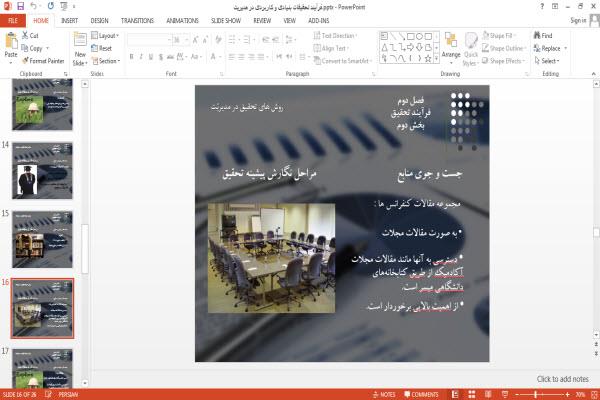The image size is (600, 400).
Task: Toggle Bold formatting
Action: click(x=131, y=57)
